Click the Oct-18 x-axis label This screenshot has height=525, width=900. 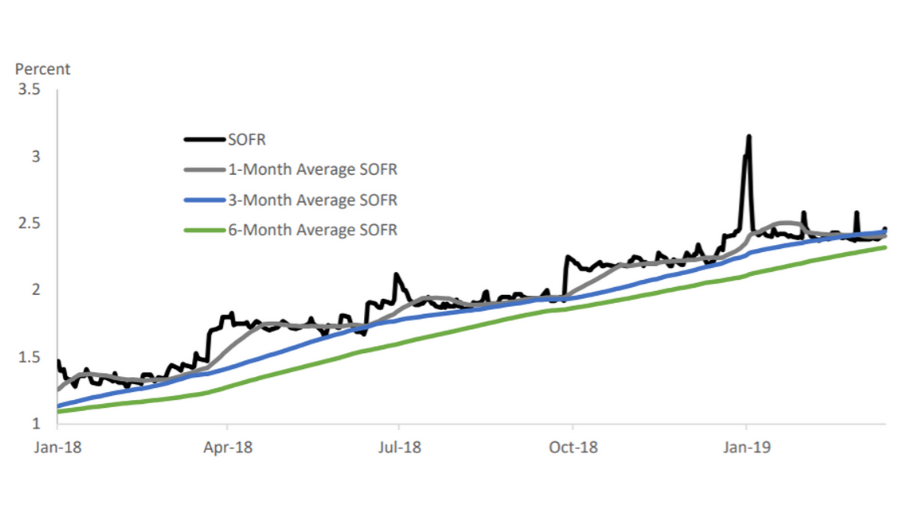coord(572,446)
